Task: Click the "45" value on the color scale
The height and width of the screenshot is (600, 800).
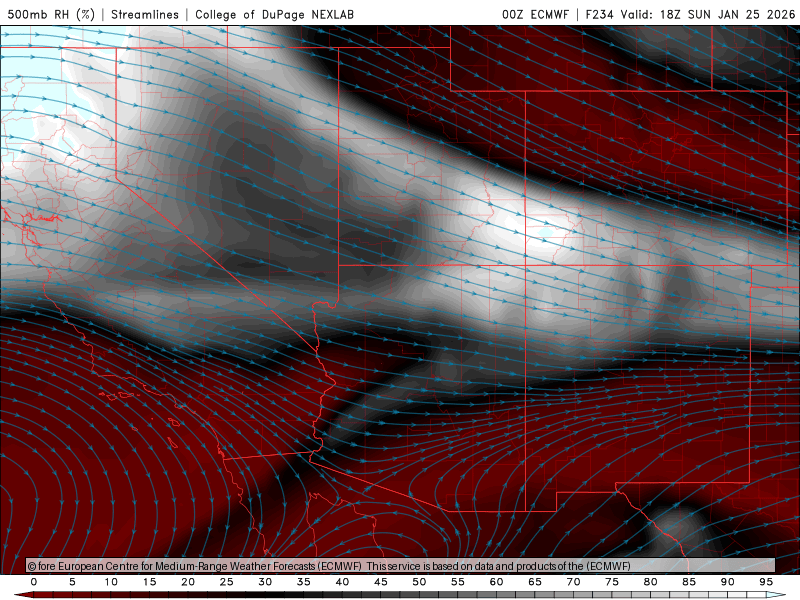Action: (x=381, y=582)
